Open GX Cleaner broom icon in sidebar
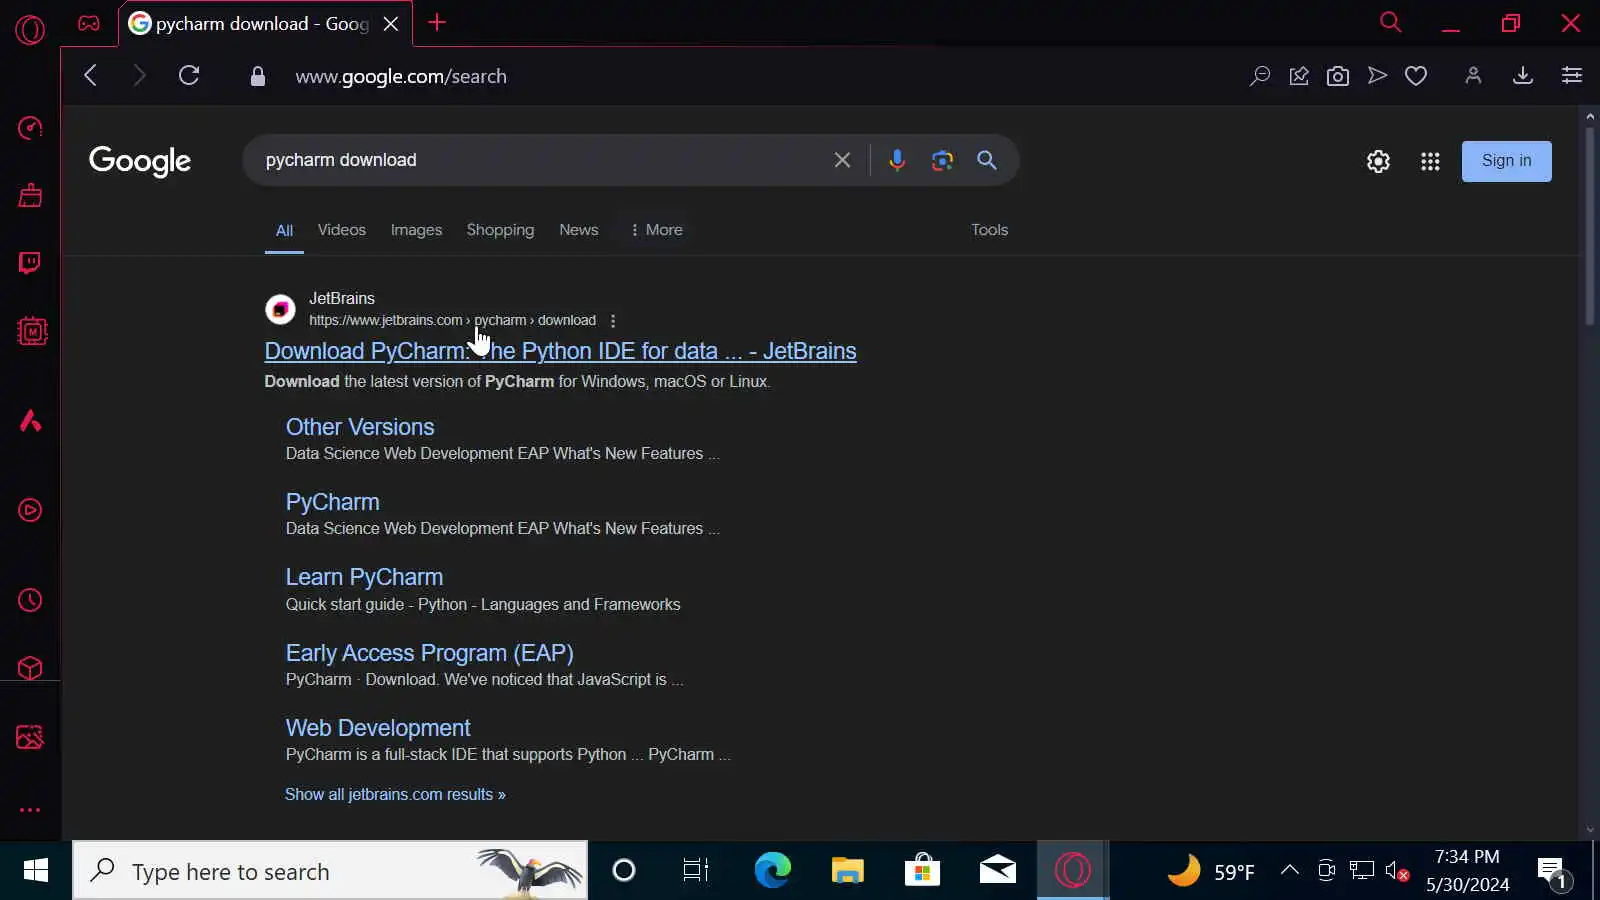This screenshot has height=900, width=1600. (x=30, y=195)
